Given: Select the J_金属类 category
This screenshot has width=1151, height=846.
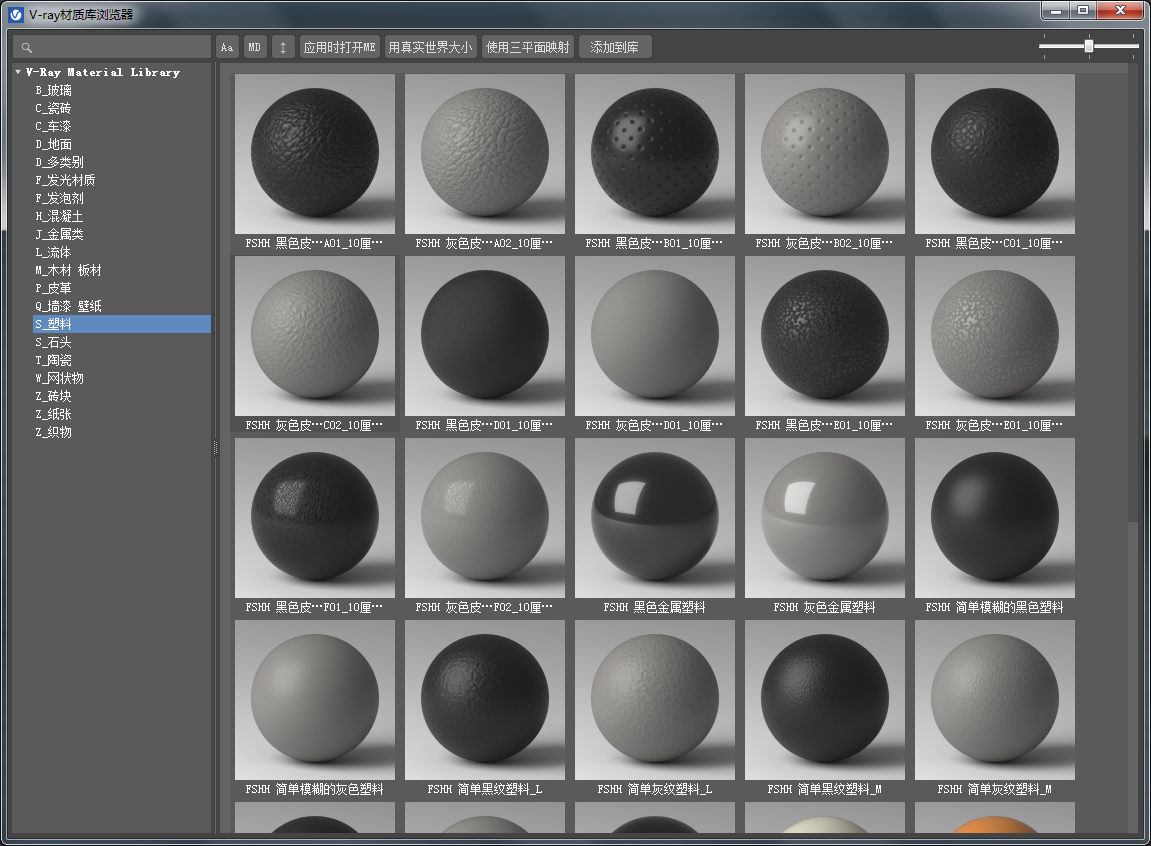Looking at the screenshot, I should pos(59,234).
